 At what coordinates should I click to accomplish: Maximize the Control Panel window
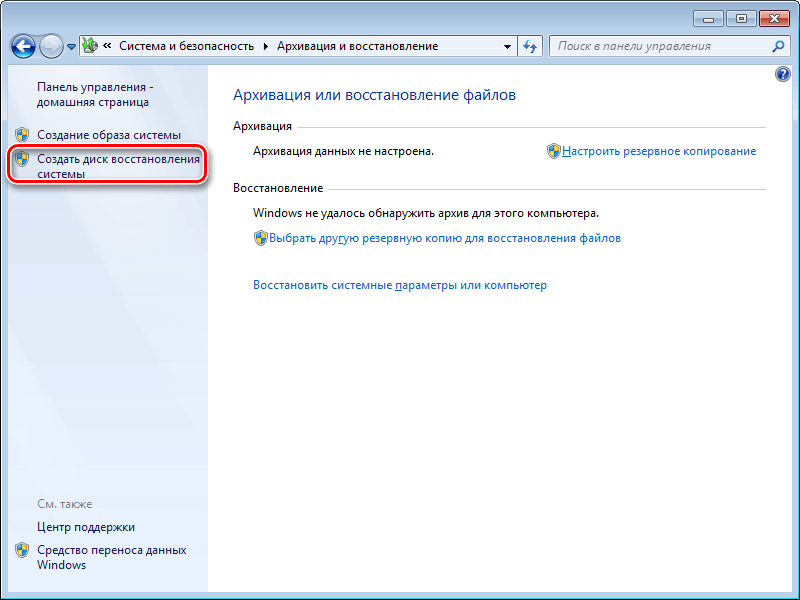point(741,19)
